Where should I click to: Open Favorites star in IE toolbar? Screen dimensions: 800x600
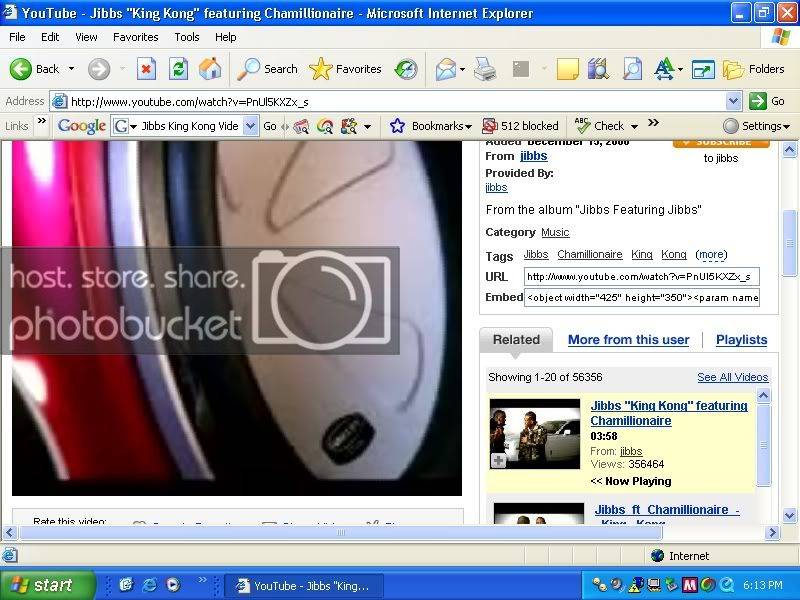345,69
